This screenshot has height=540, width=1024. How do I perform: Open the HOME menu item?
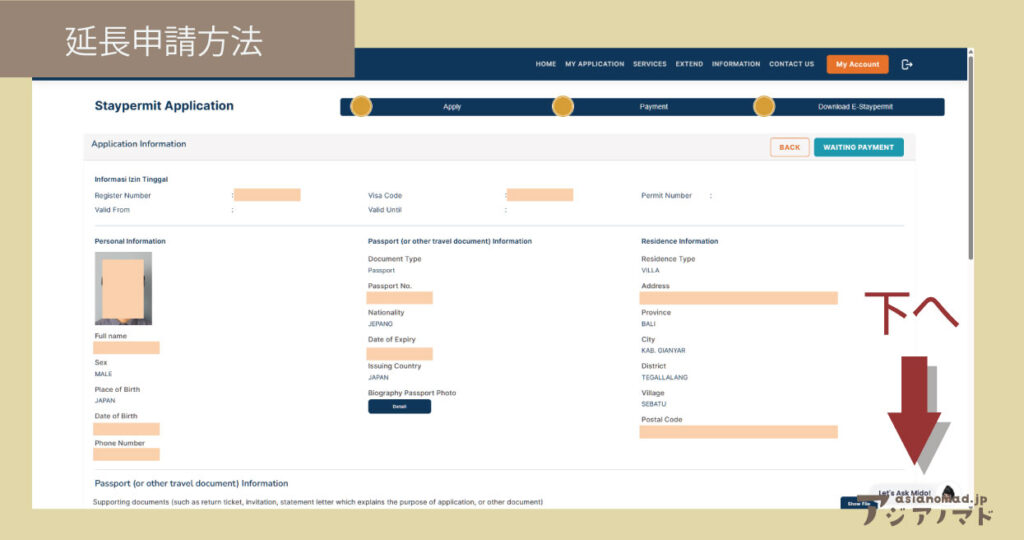[x=545, y=64]
